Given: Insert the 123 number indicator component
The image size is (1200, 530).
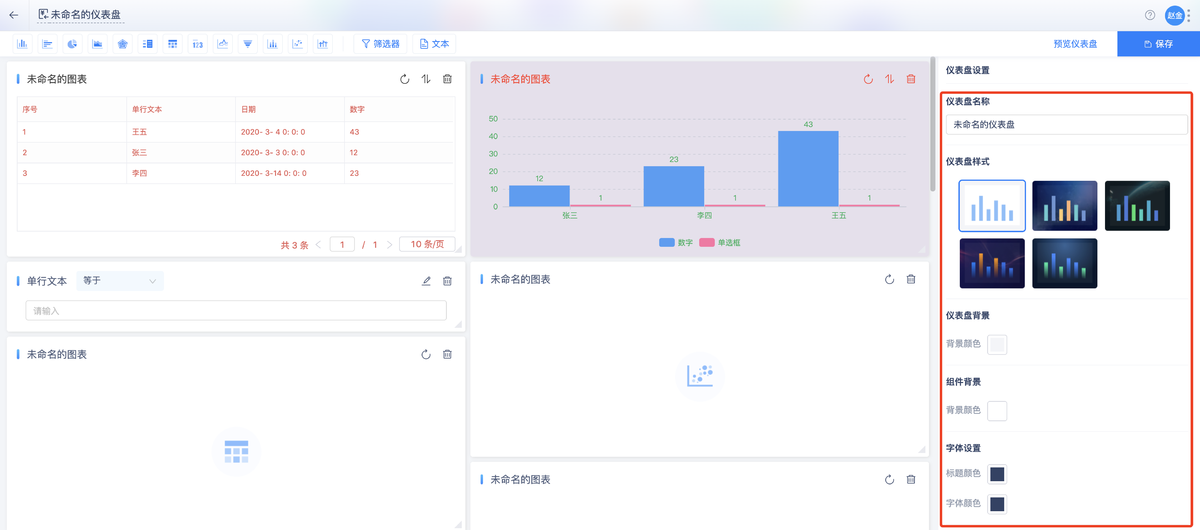Looking at the screenshot, I should tap(198, 44).
